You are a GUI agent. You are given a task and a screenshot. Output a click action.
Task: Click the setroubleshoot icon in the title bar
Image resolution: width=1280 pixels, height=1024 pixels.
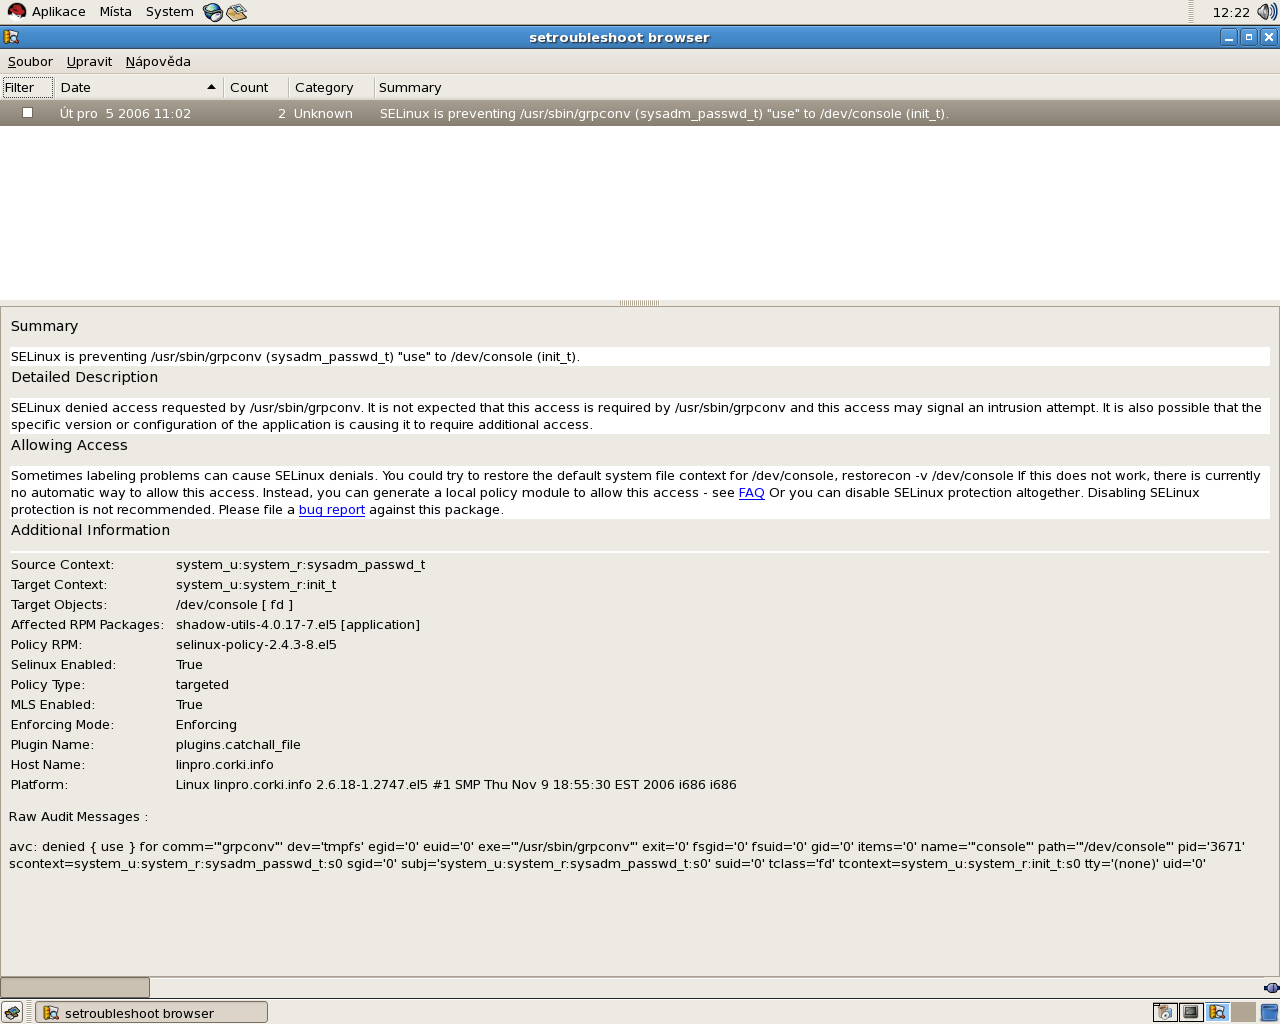11,37
